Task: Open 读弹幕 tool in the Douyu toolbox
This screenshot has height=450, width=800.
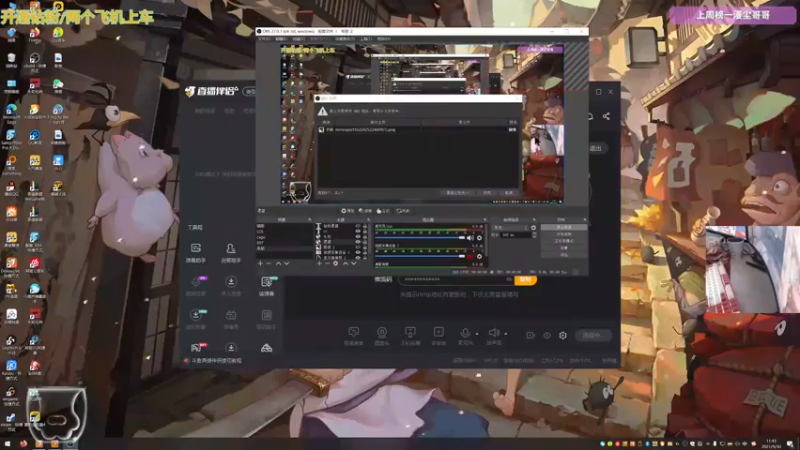Action: [x=266, y=287]
